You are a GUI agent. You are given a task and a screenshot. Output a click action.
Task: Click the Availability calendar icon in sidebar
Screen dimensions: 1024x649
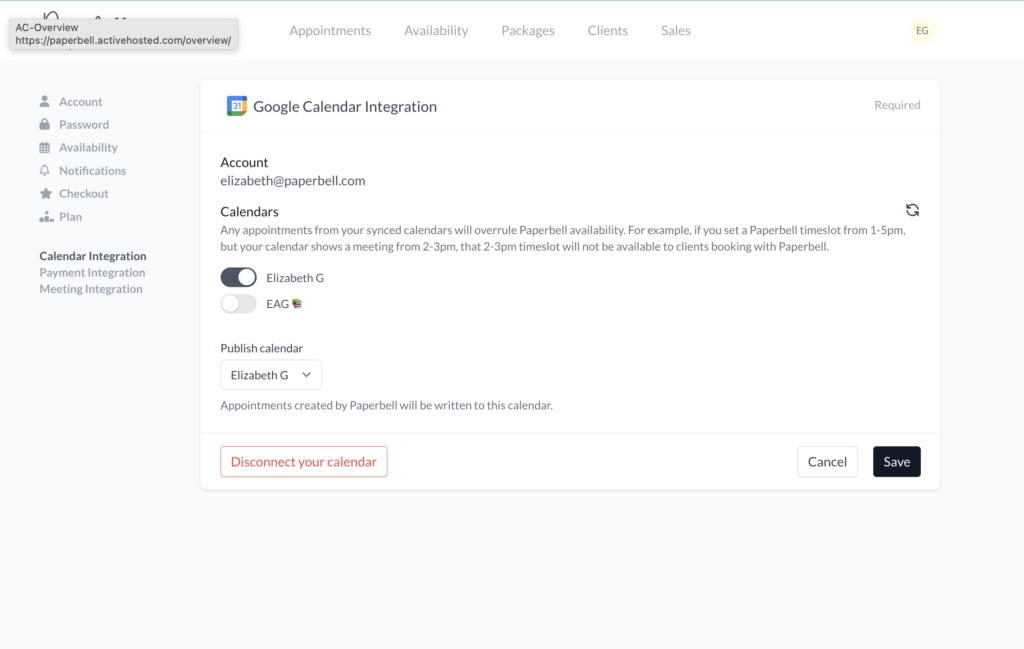tap(45, 148)
